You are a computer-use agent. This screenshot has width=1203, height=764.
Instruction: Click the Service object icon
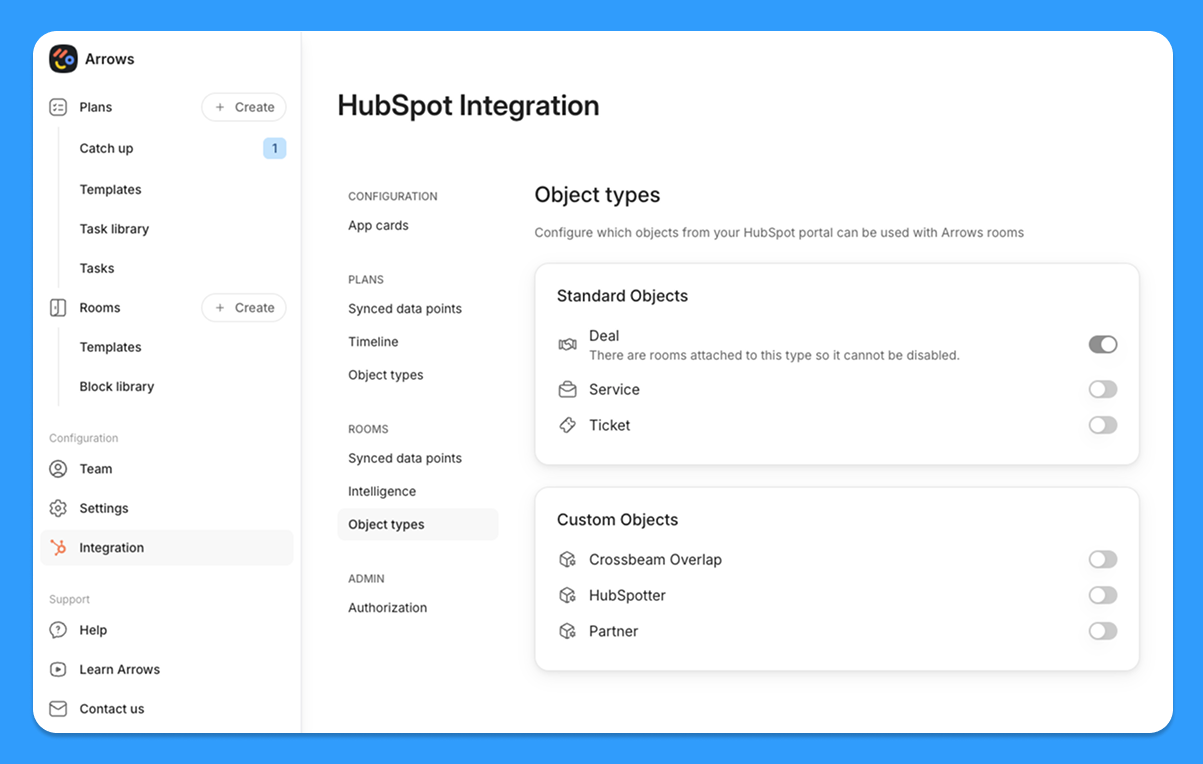567,390
